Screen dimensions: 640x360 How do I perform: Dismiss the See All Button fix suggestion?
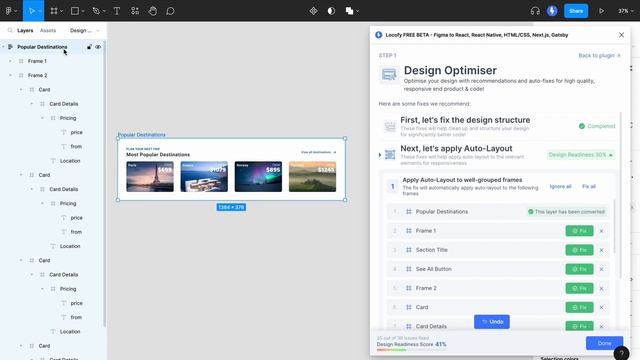point(601,269)
